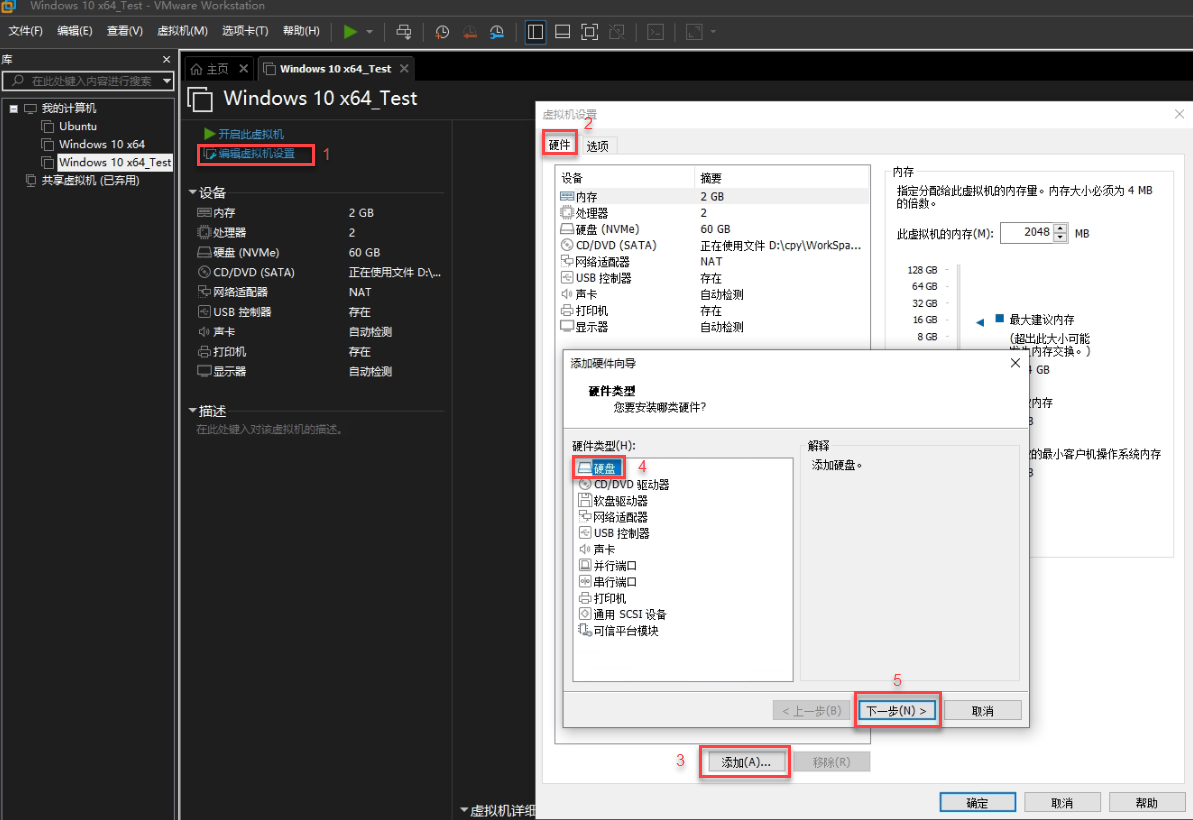Screen dimensions: 1193x820
Task: Select 硬盘 in the hardware type list
Action: pos(599,468)
